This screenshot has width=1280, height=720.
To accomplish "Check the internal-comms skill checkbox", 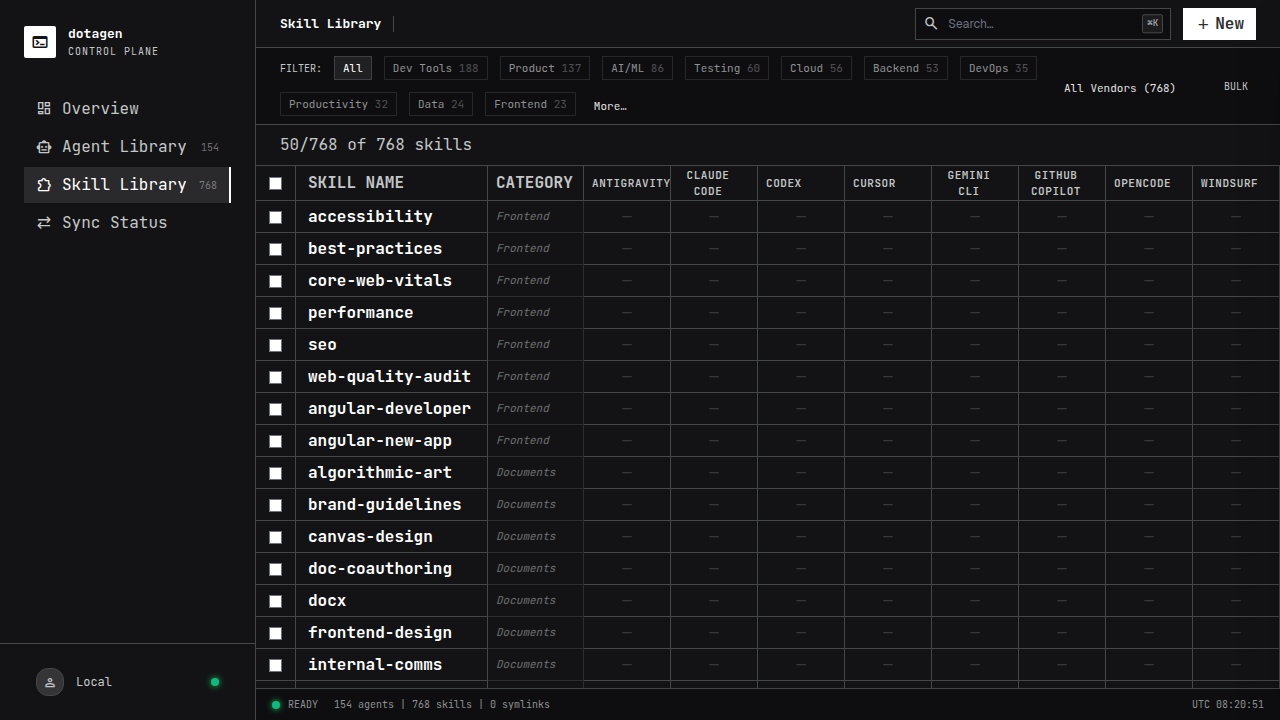I will pos(276,665).
